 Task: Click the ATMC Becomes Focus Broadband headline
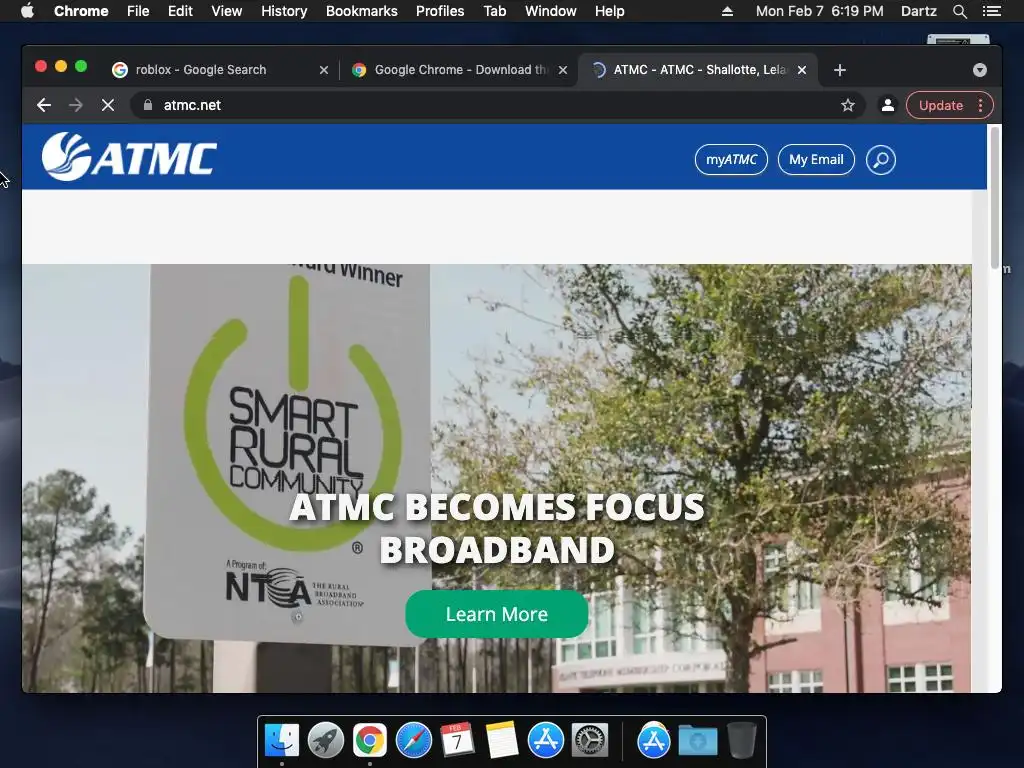click(x=496, y=528)
